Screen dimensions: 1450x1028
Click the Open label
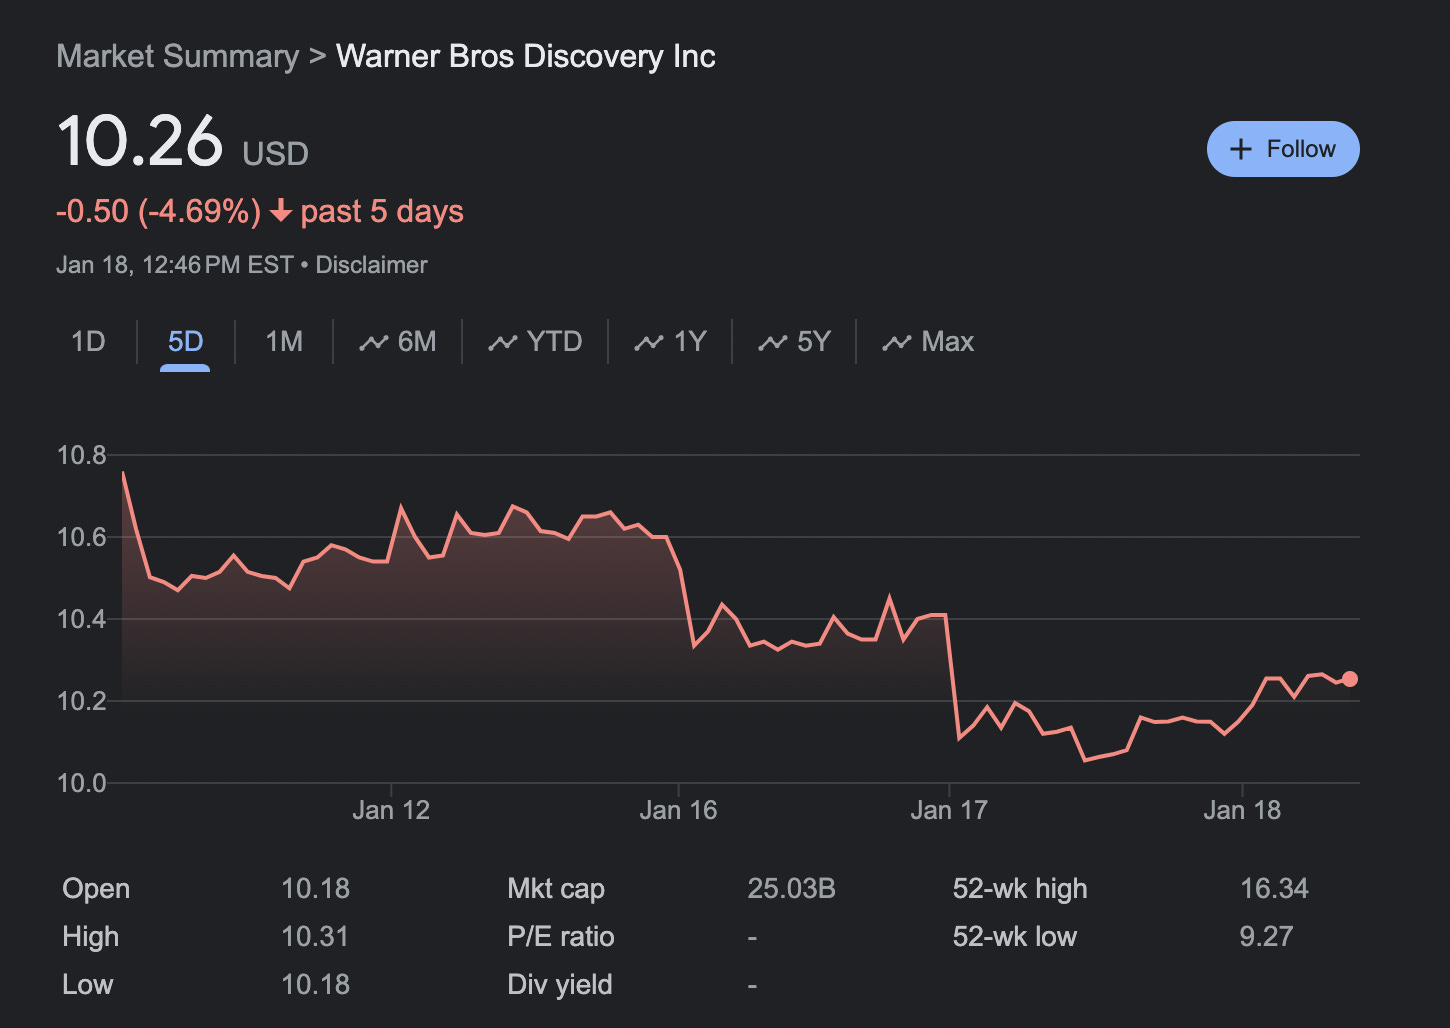pos(96,889)
